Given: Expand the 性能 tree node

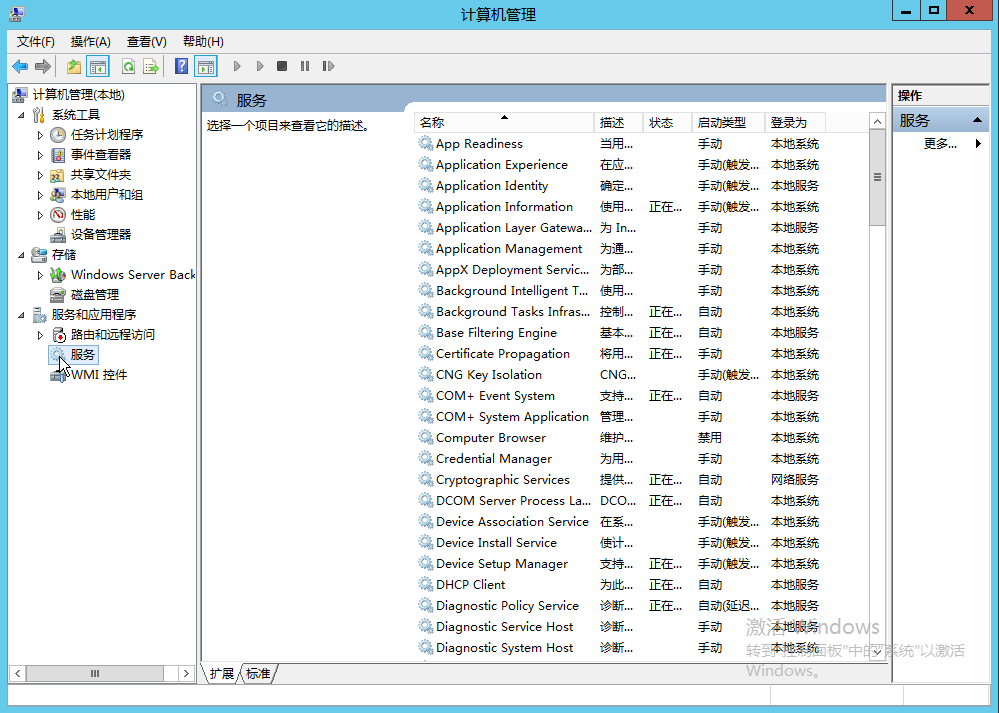Looking at the screenshot, I should (x=40, y=215).
